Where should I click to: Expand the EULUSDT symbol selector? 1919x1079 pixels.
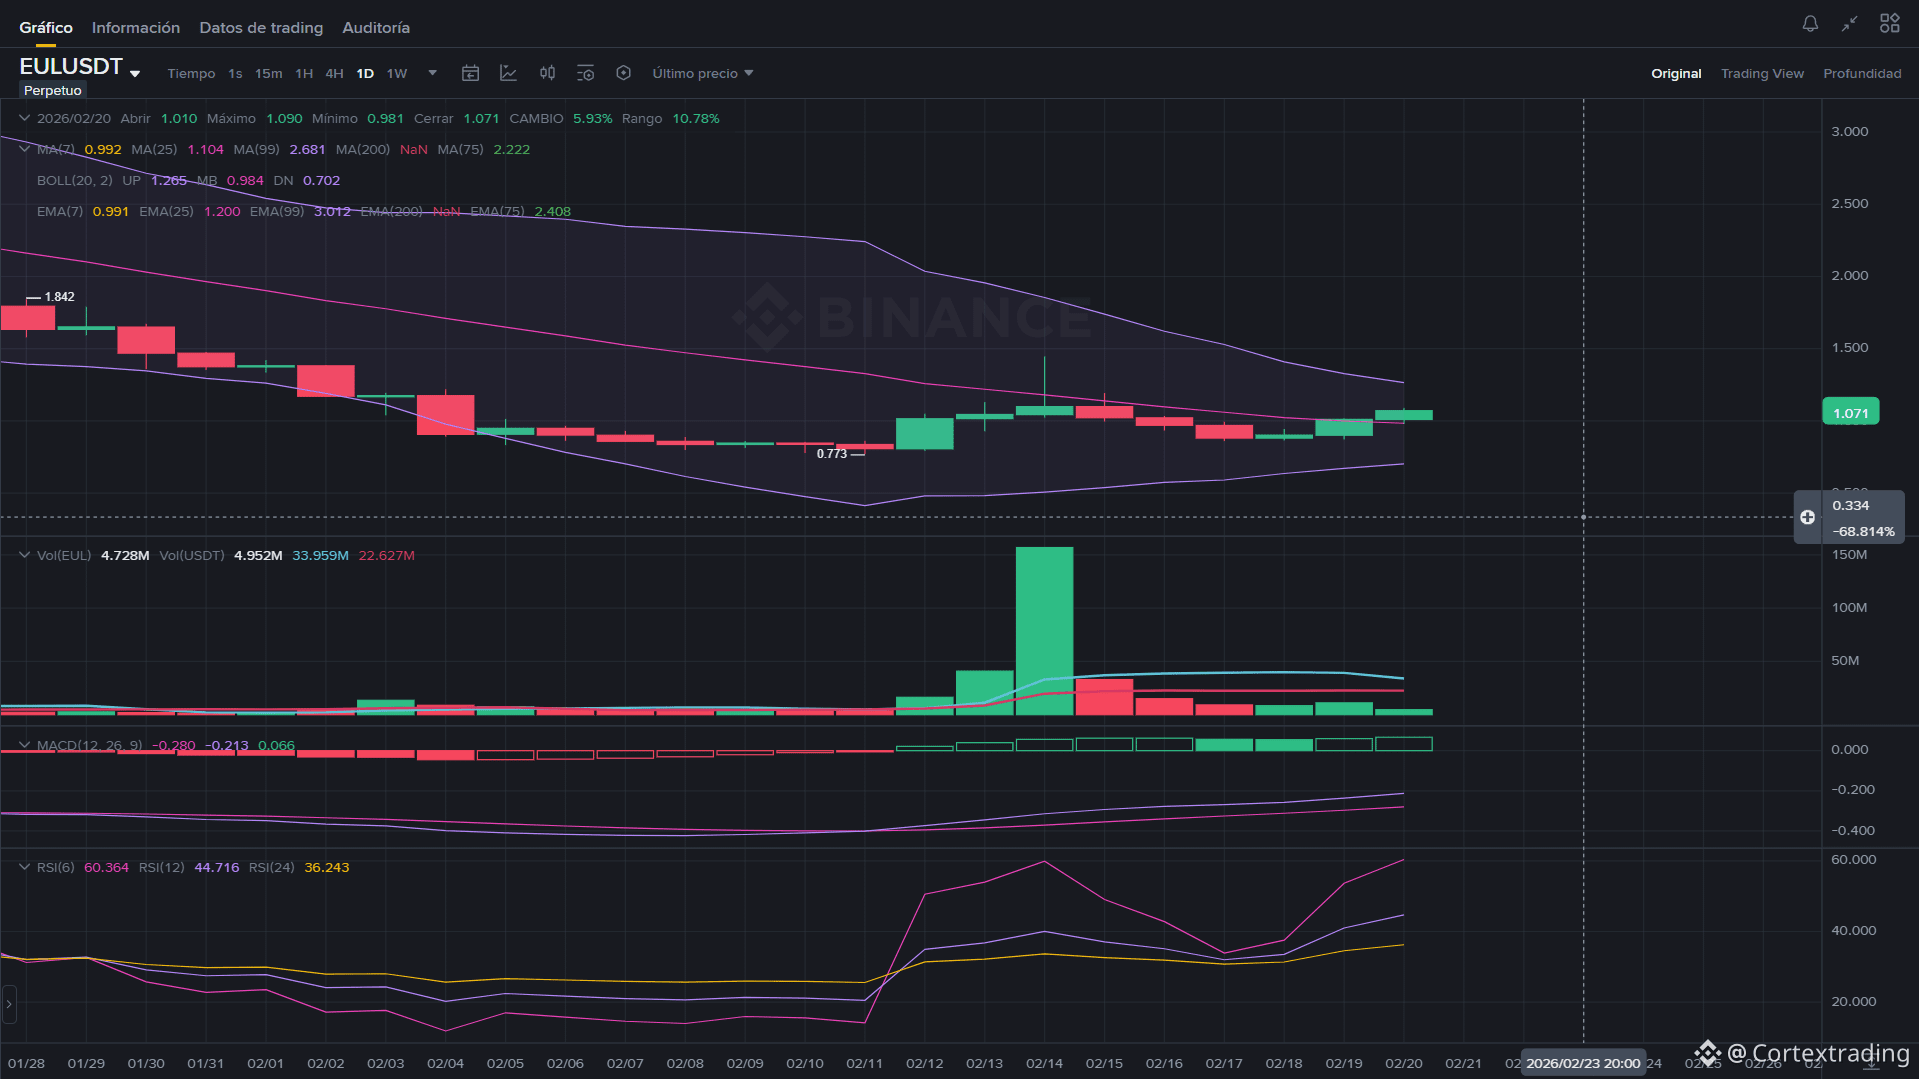point(135,73)
